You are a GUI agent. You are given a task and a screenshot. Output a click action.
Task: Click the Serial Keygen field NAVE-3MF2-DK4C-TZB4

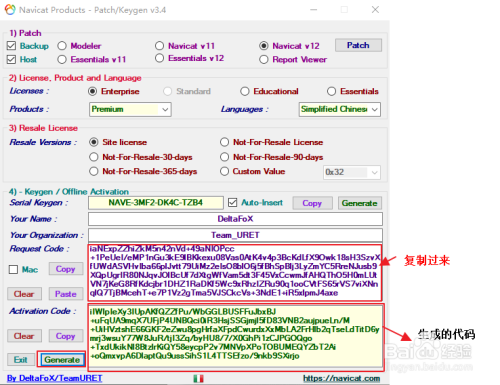tap(156, 203)
